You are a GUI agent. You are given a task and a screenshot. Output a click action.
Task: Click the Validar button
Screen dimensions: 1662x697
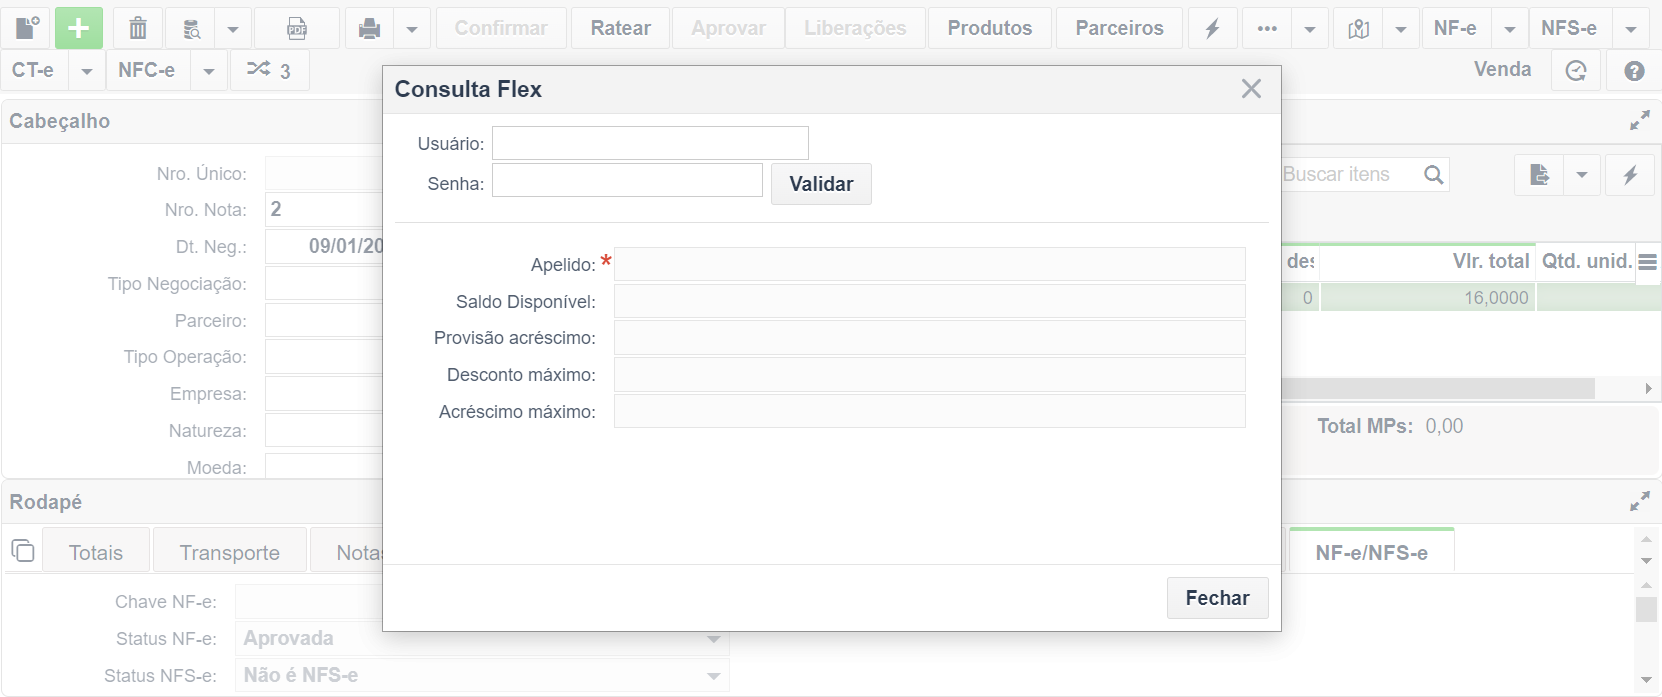coord(821,184)
